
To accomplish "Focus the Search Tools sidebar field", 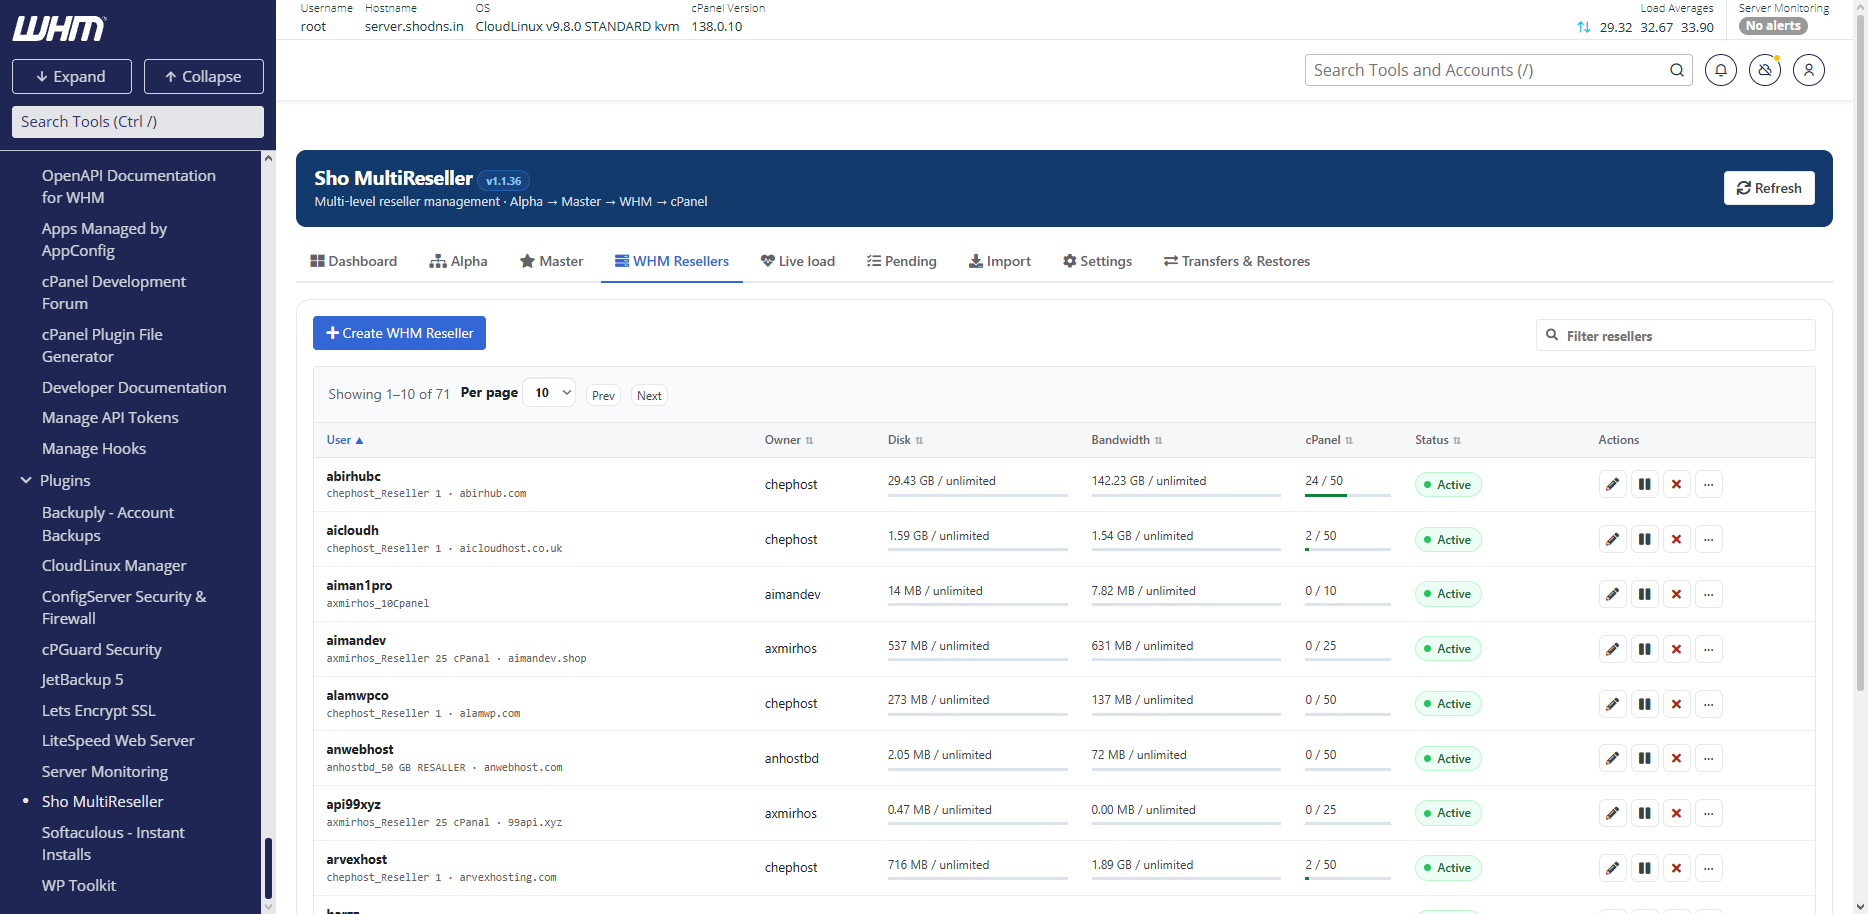I will [138, 122].
